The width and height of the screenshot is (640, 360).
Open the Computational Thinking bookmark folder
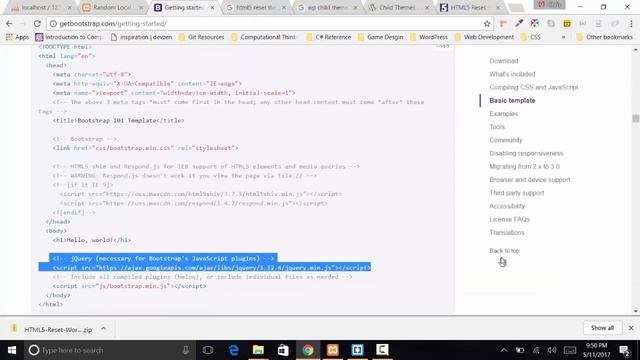(263, 37)
